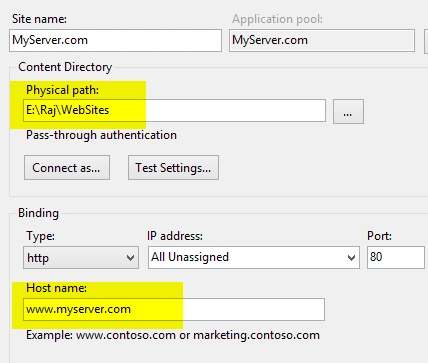
Task: Click the Site name input field
Action: 115,40
